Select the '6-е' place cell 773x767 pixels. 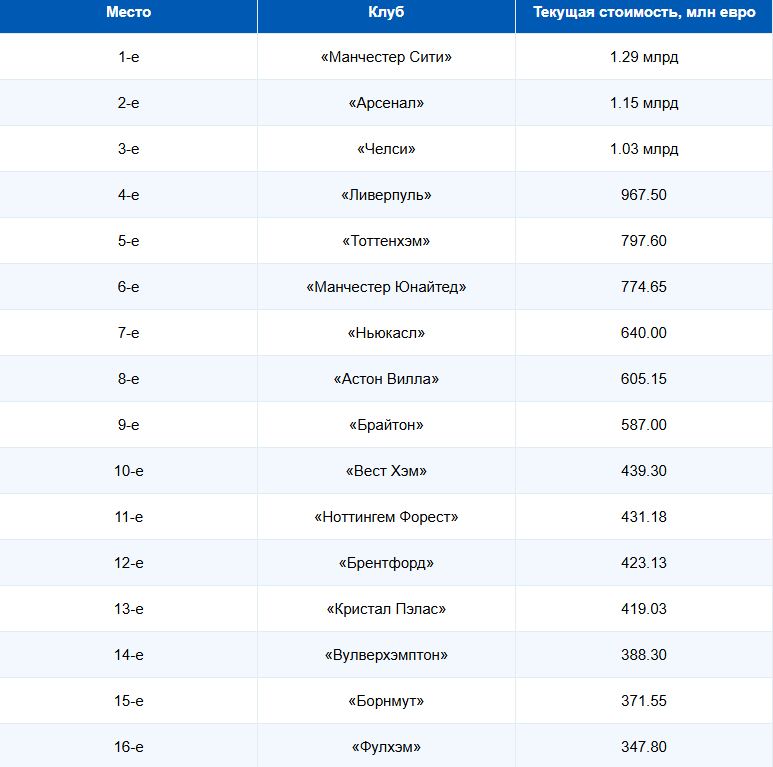tap(128, 286)
